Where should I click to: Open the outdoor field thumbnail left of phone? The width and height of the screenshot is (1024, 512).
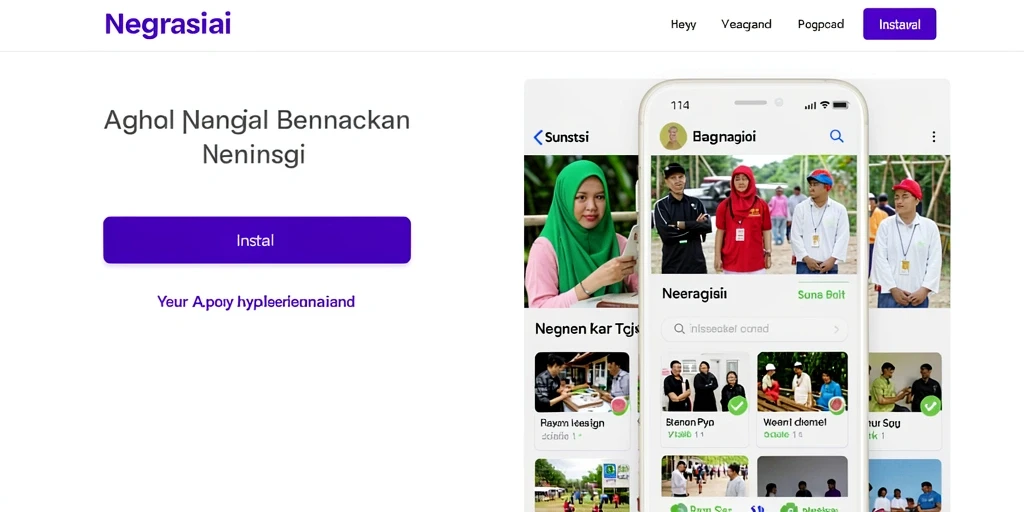click(582, 485)
